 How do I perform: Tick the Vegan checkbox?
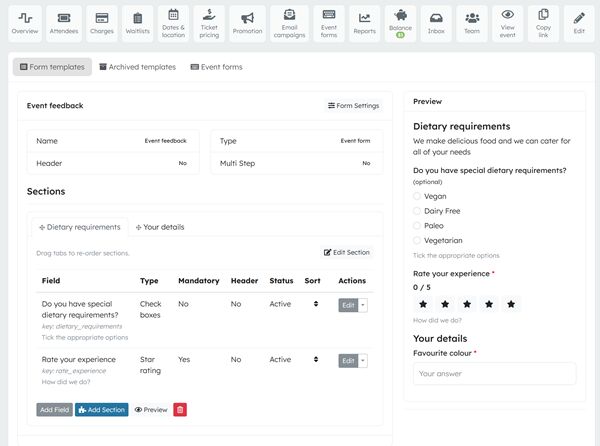417,196
